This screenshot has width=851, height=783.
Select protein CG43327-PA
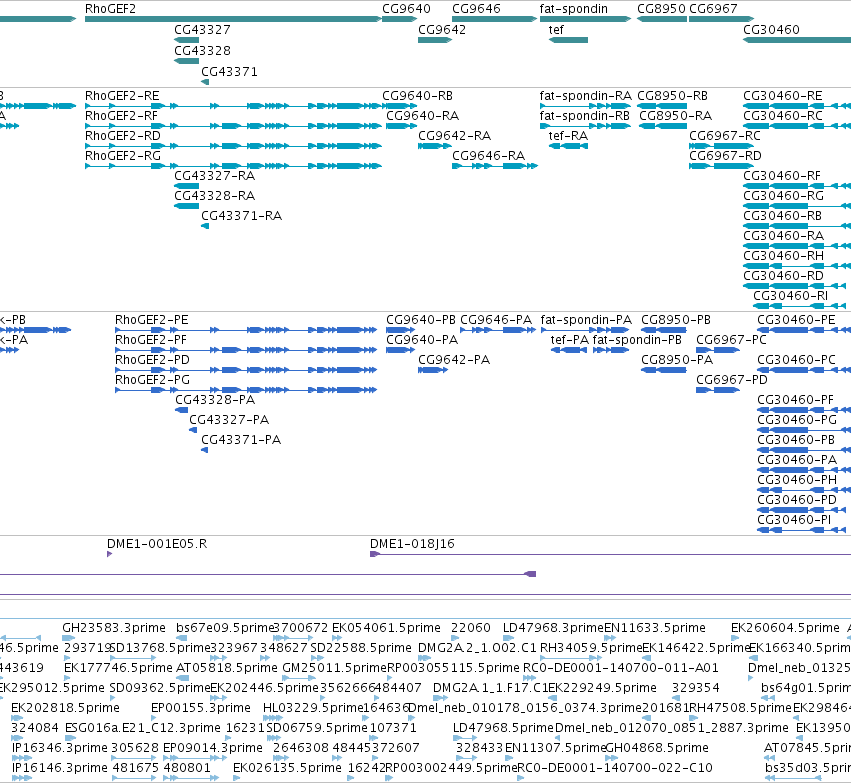tap(229, 420)
